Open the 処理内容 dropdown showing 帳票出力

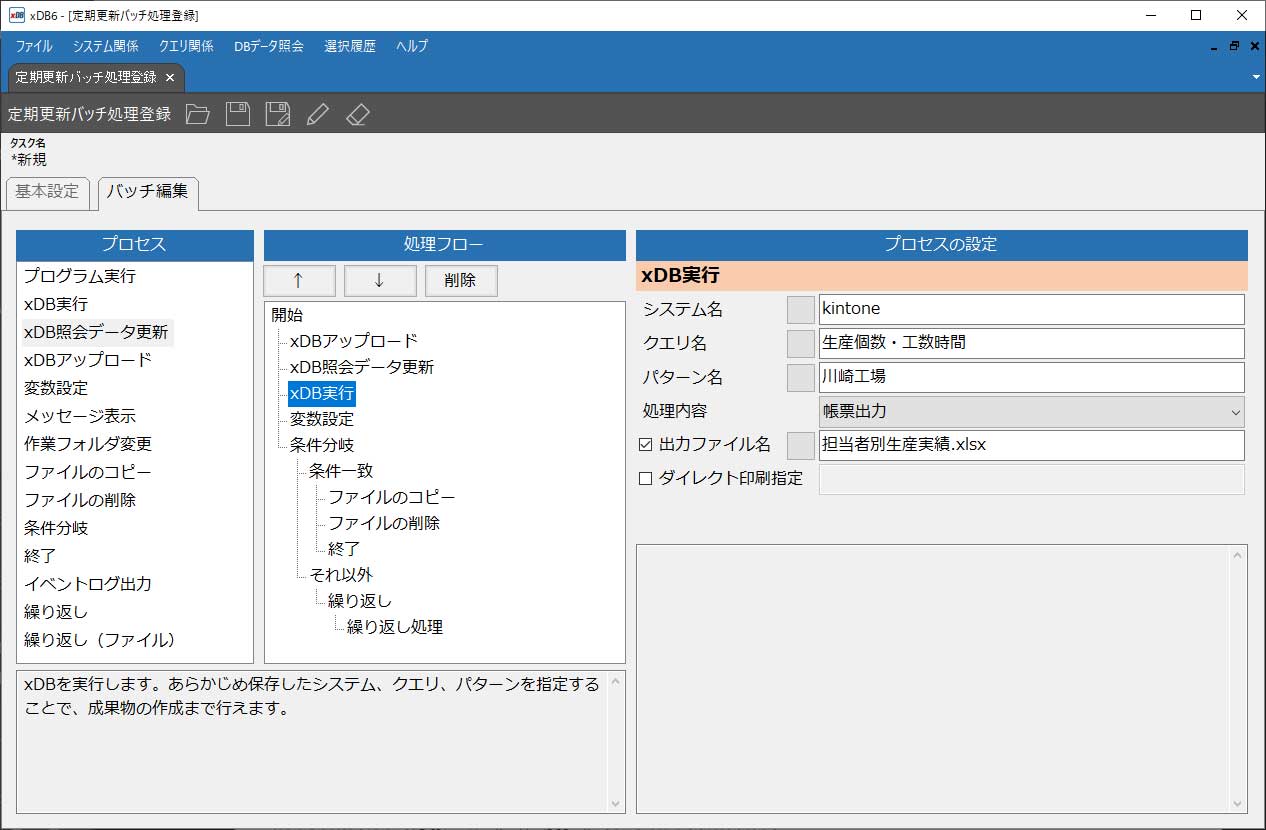pyautogui.click(x=1031, y=412)
